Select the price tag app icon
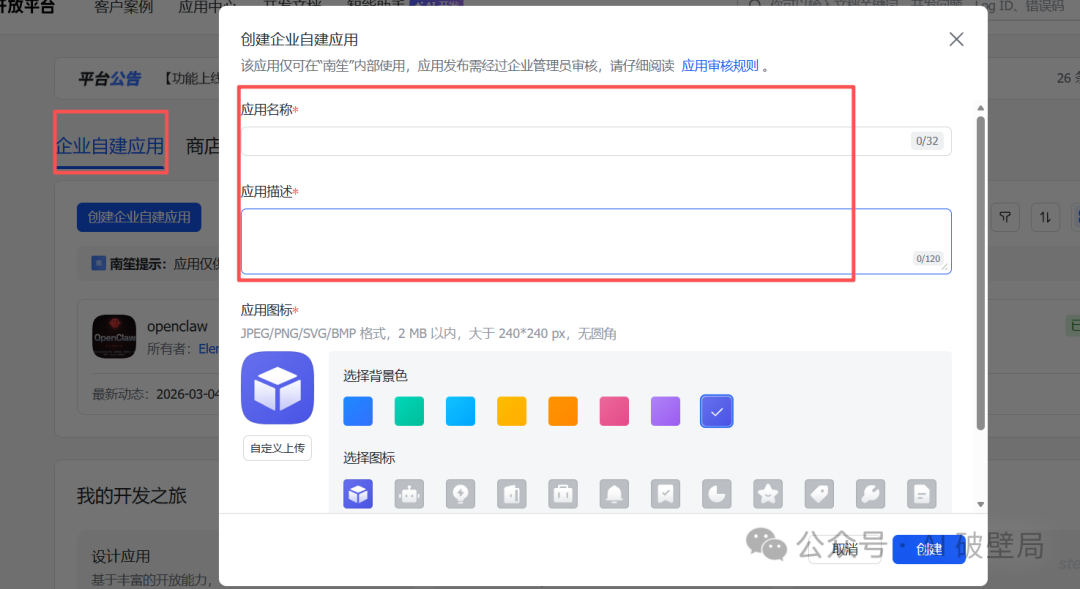 point(819,494)
